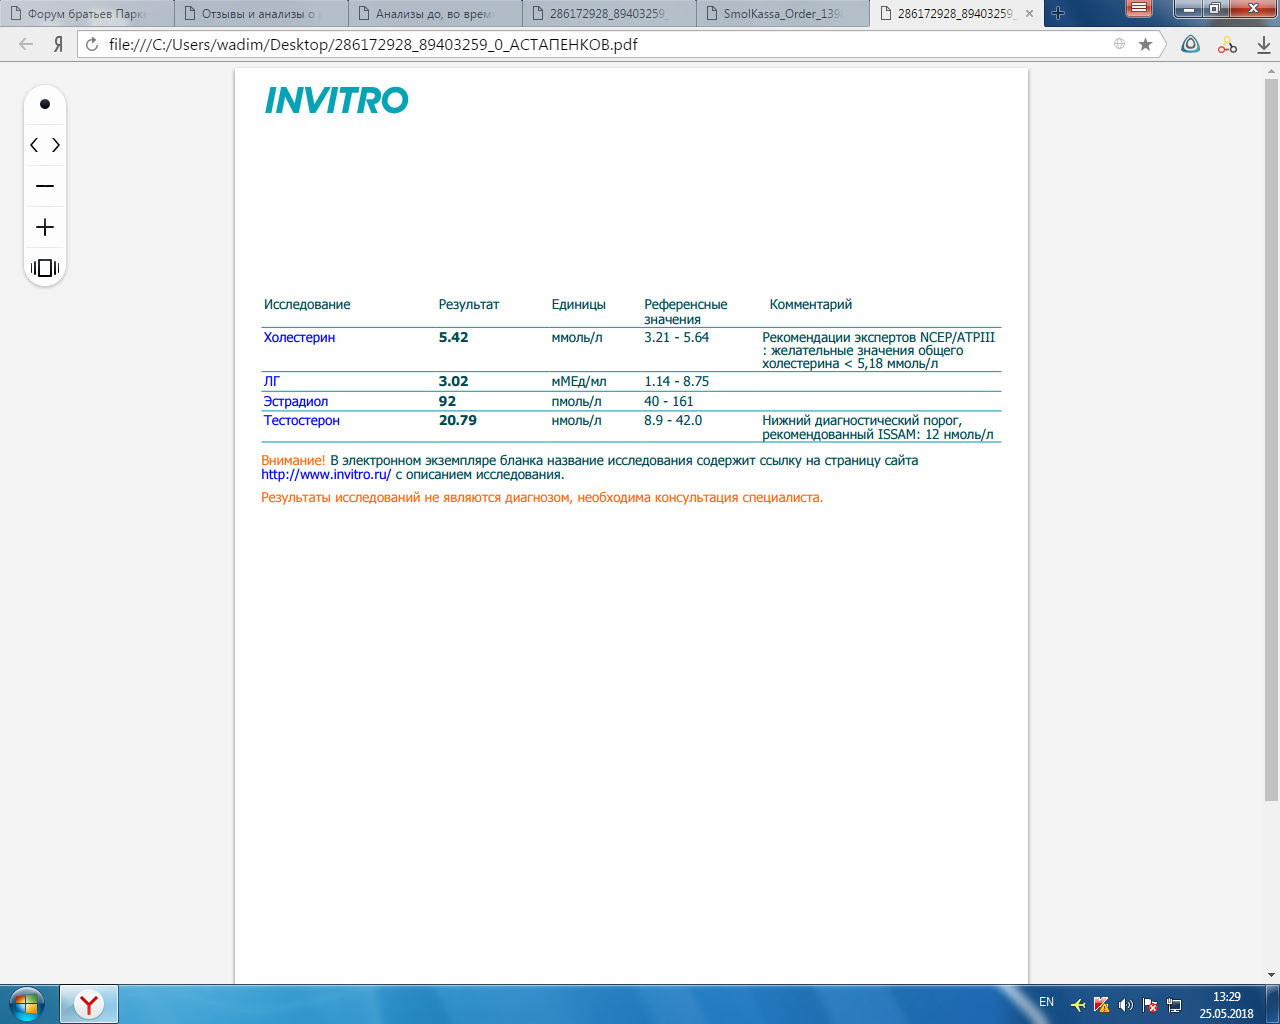The height and width of the screenshot is (1024, 1280).
Task: Go back with the browser back arrow
Action: (x=26, y=44)
